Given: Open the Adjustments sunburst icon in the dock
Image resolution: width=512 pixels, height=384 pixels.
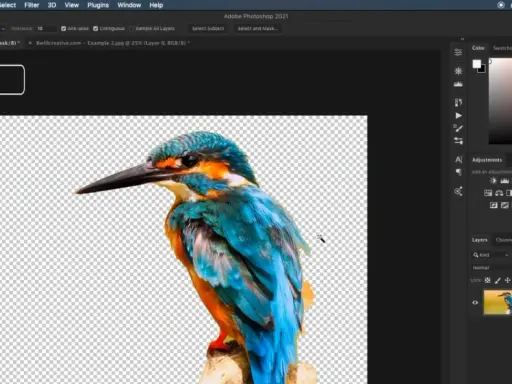Looking at the screenshot, I should (x=458, y=71).
